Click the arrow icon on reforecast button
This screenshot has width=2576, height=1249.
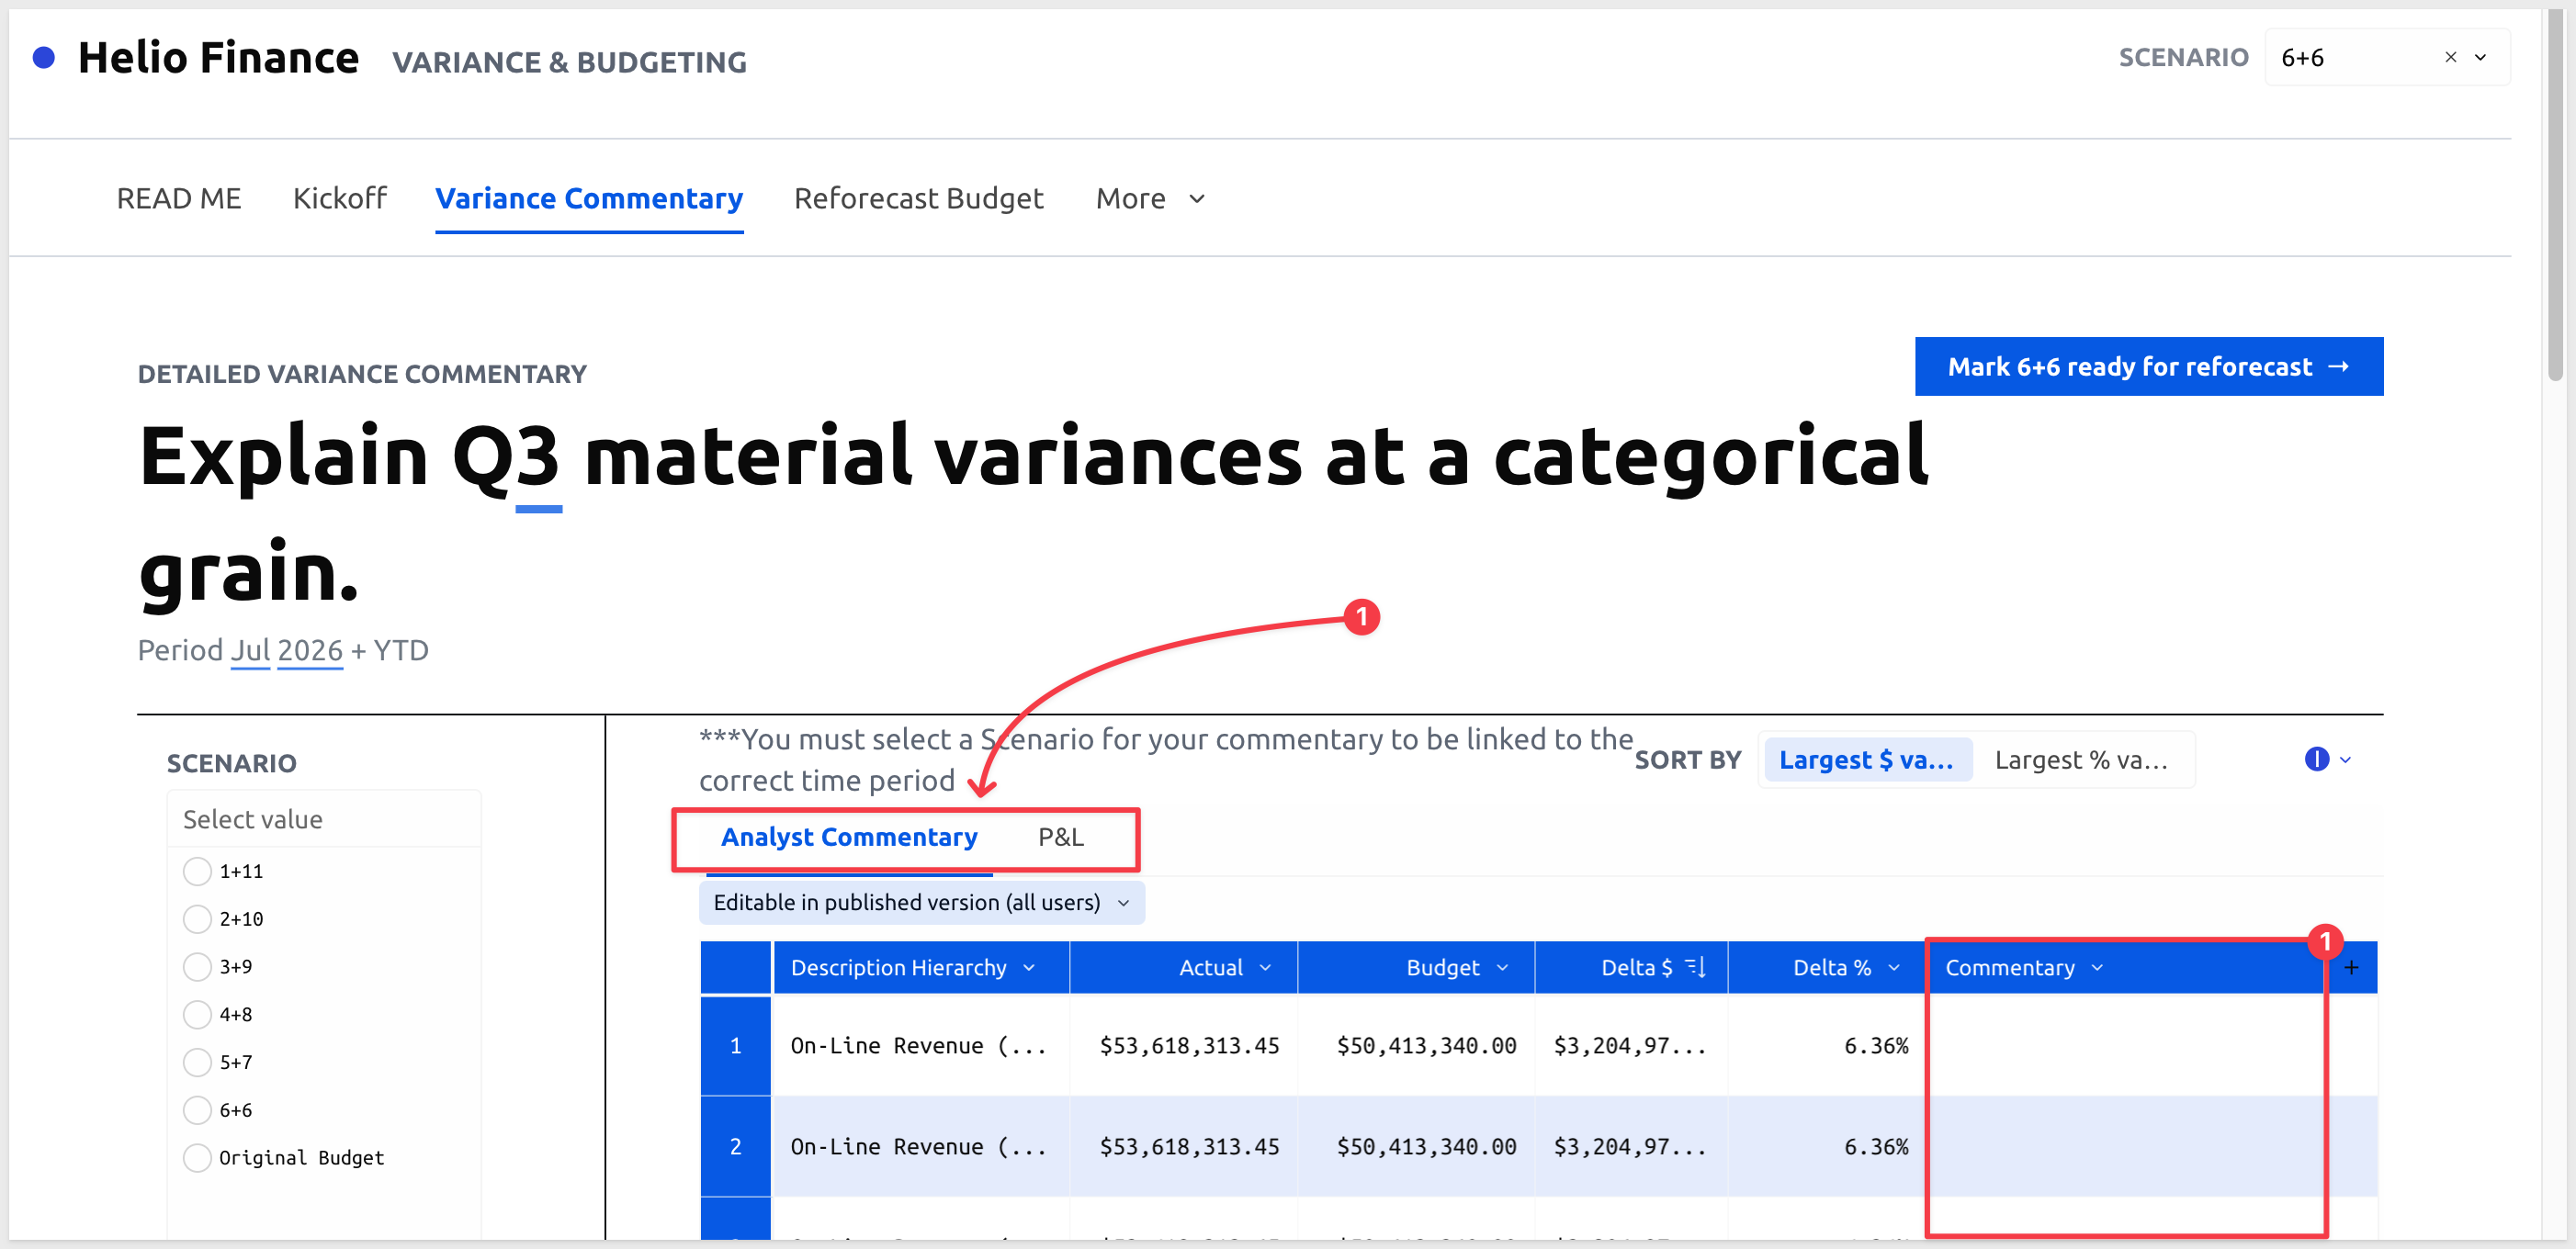pos(2338,367)
